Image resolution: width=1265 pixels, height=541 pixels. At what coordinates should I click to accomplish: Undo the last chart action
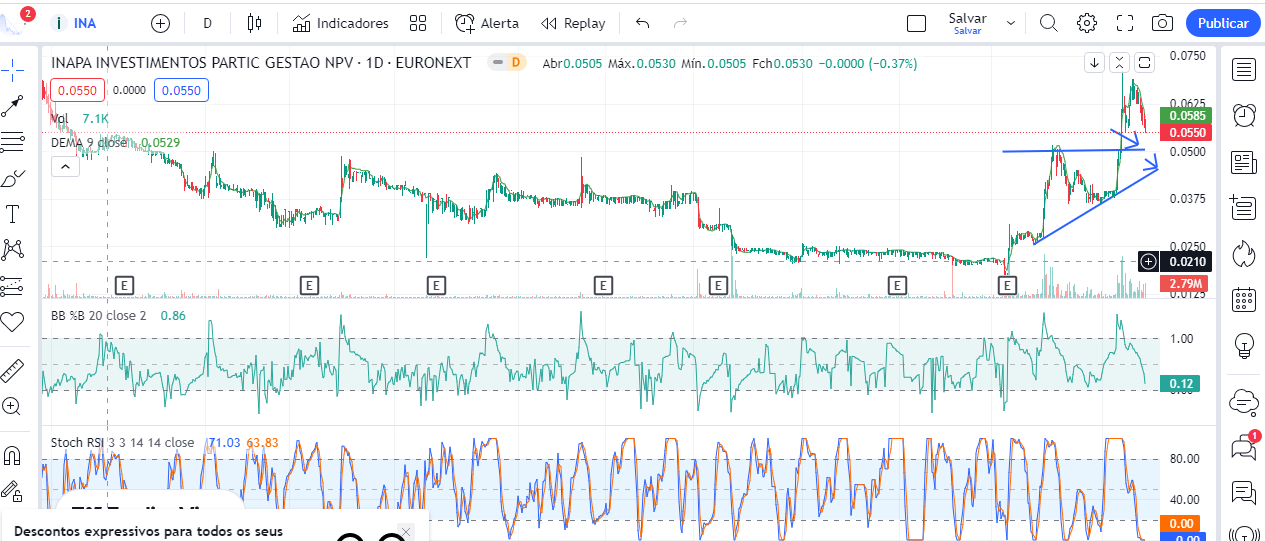[642, 23]
